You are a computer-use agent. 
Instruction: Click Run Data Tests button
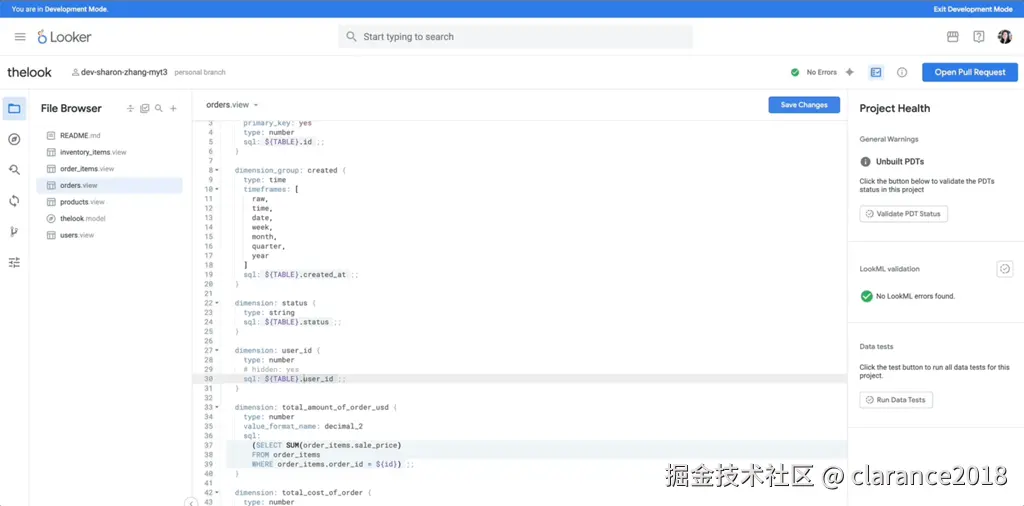896,400
